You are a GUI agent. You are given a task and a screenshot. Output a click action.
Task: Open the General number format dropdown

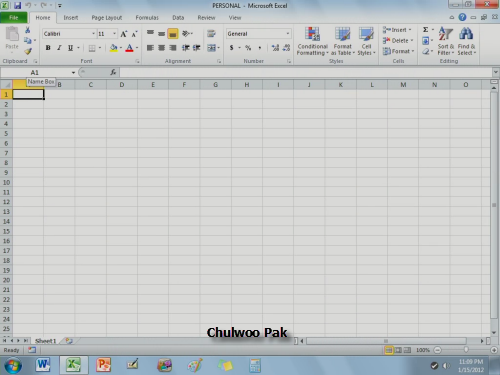pos(287,34)
